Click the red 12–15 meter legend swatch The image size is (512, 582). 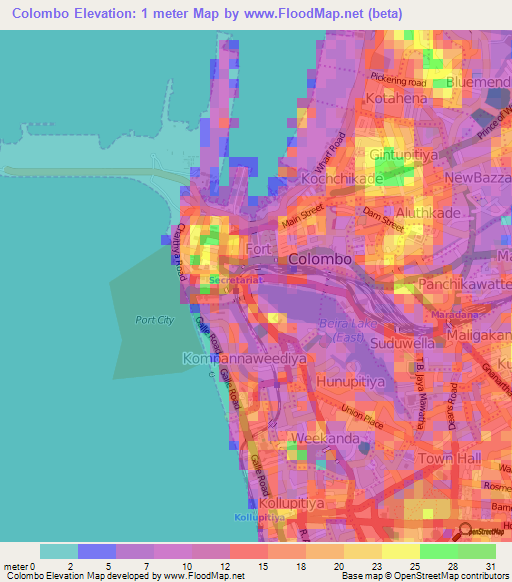click(x=249, y=552)
